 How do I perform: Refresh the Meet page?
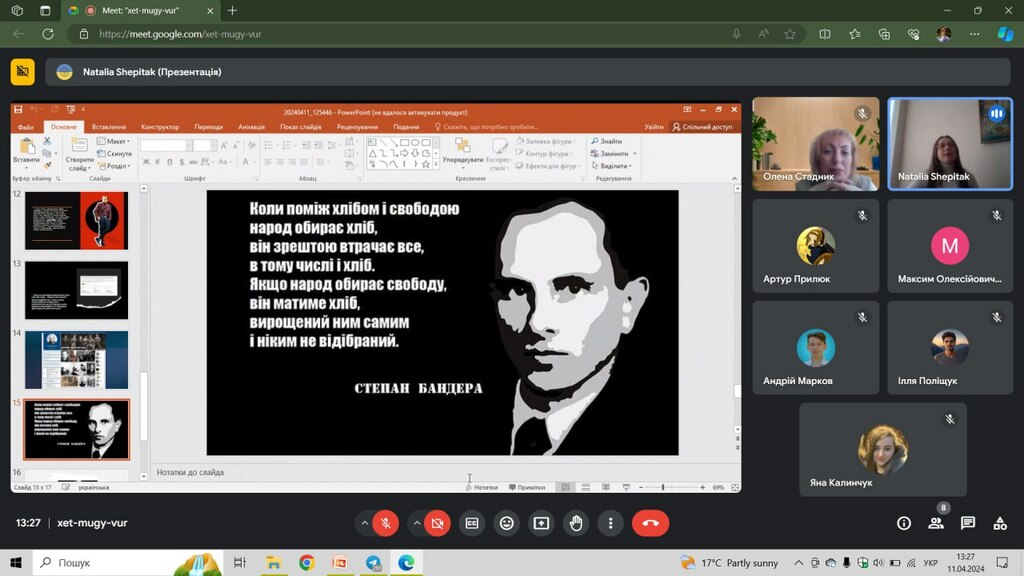[x=48, y=34]
